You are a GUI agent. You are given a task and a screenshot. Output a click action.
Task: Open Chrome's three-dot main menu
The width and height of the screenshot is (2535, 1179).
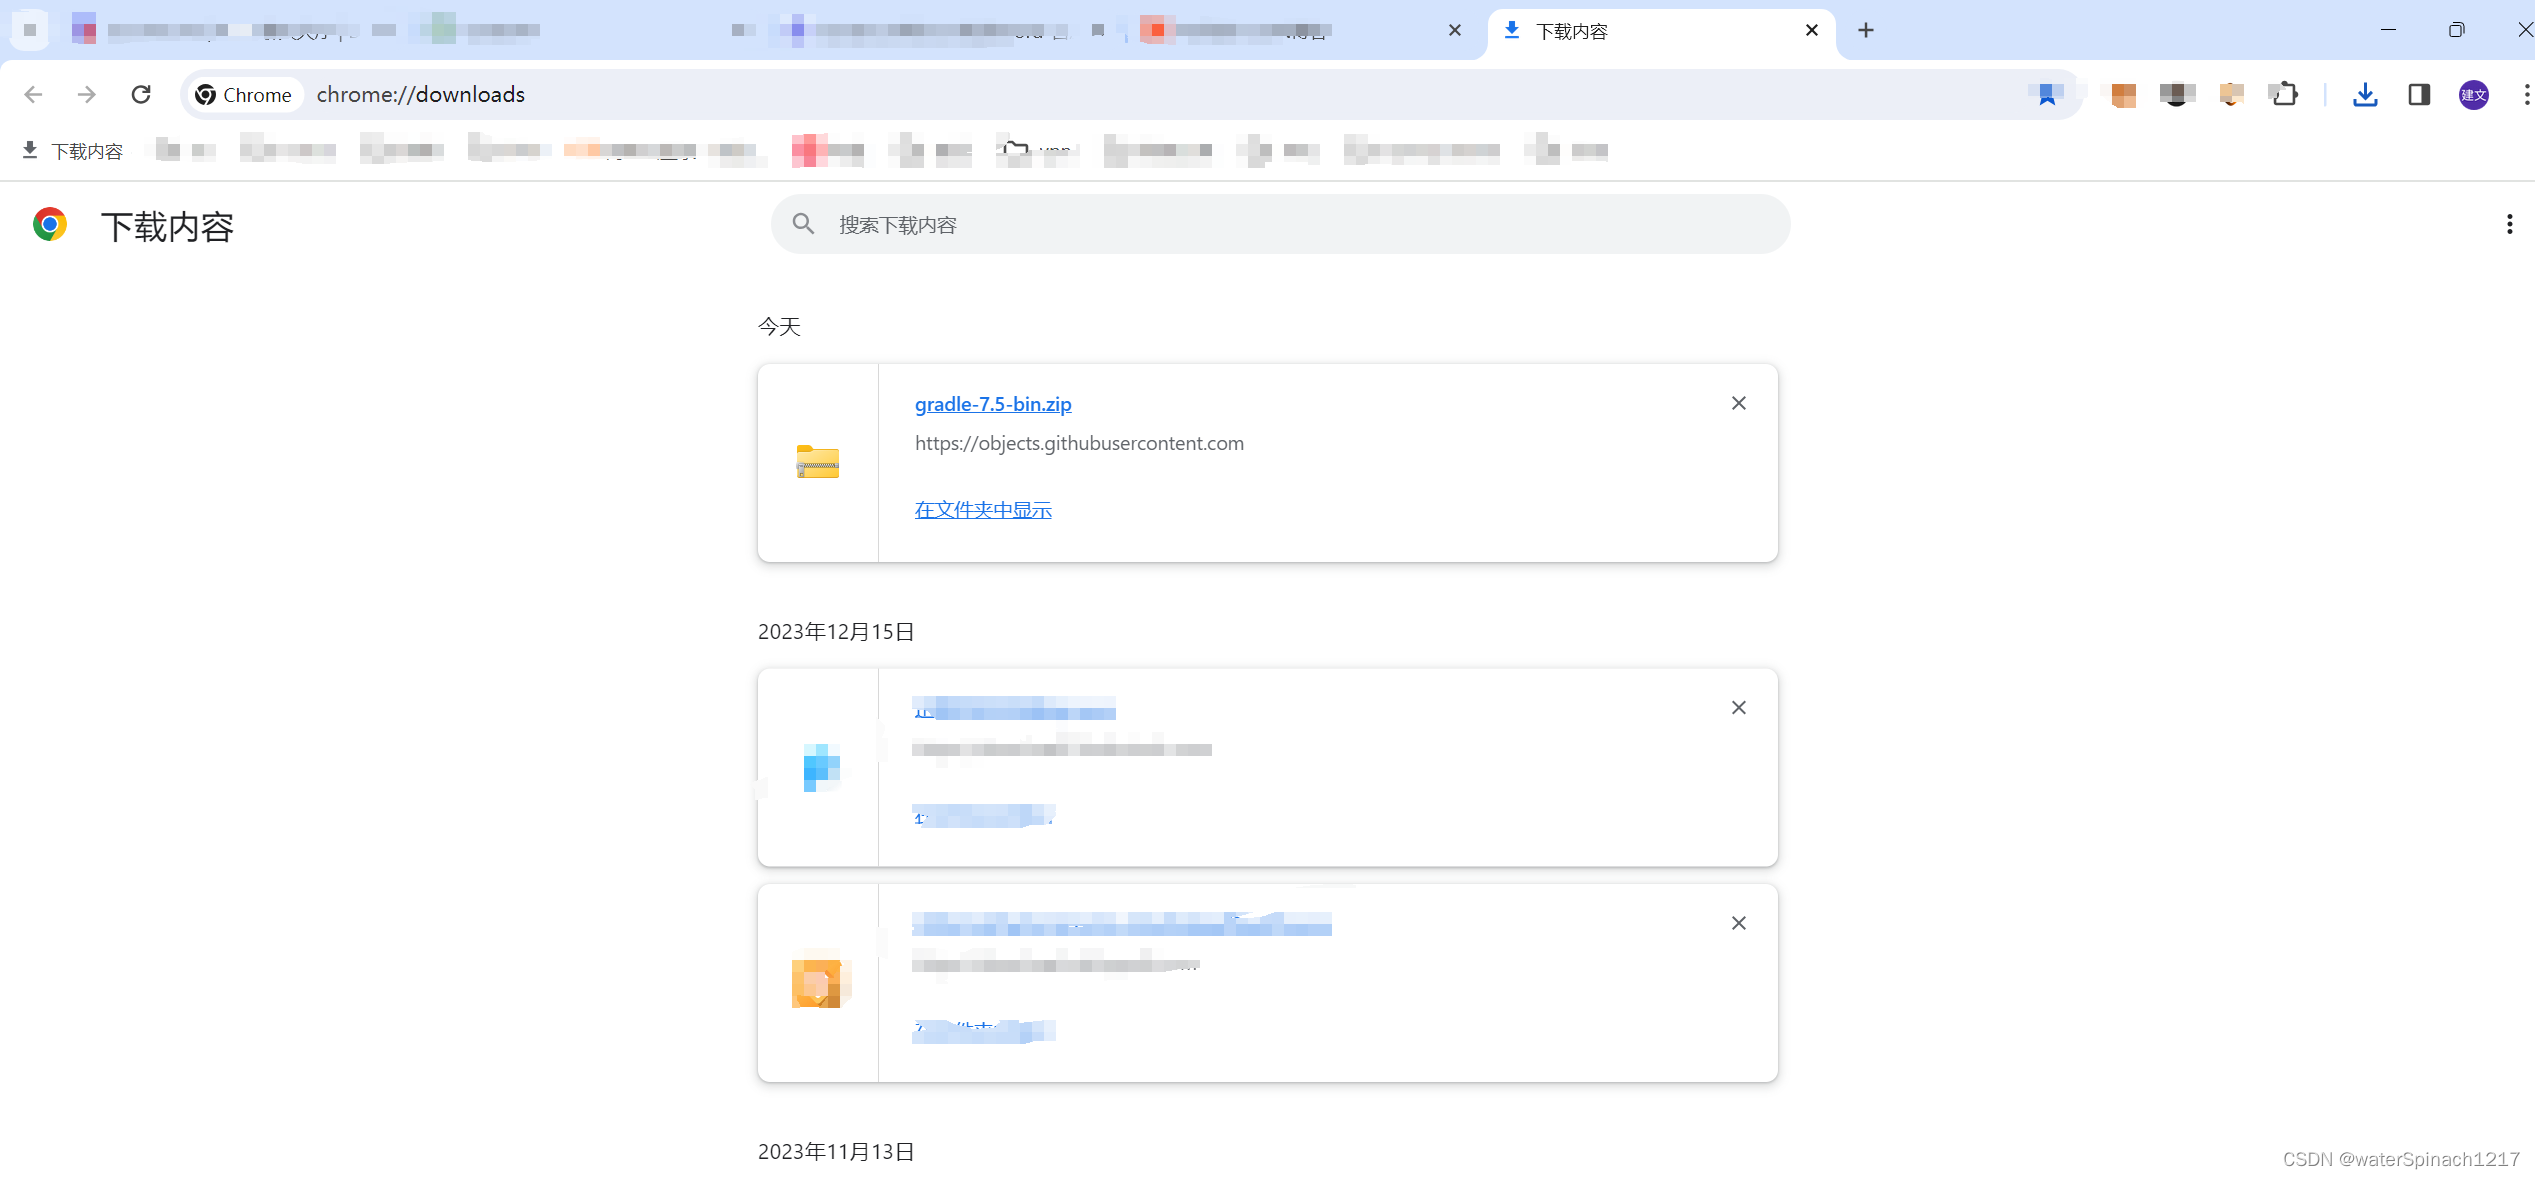[2526, 94]
